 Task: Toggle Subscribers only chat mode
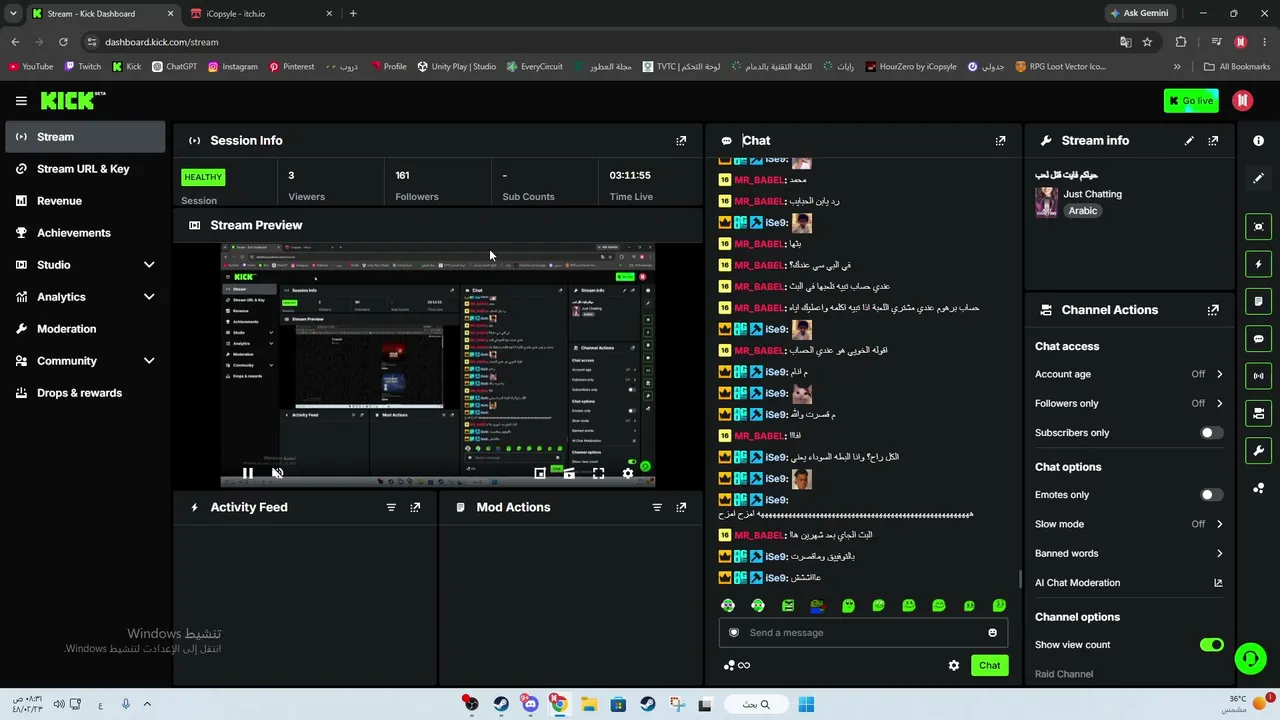point(1211,433)
